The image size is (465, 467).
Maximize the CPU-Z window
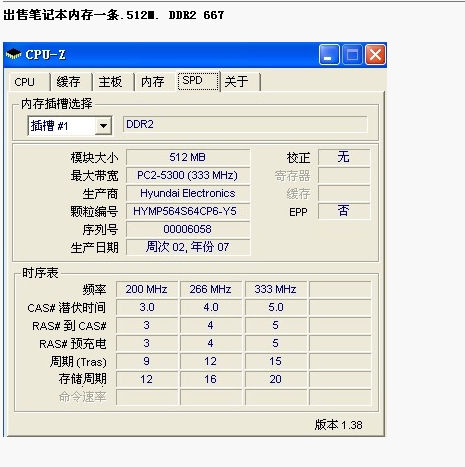(x=352, y=54)
